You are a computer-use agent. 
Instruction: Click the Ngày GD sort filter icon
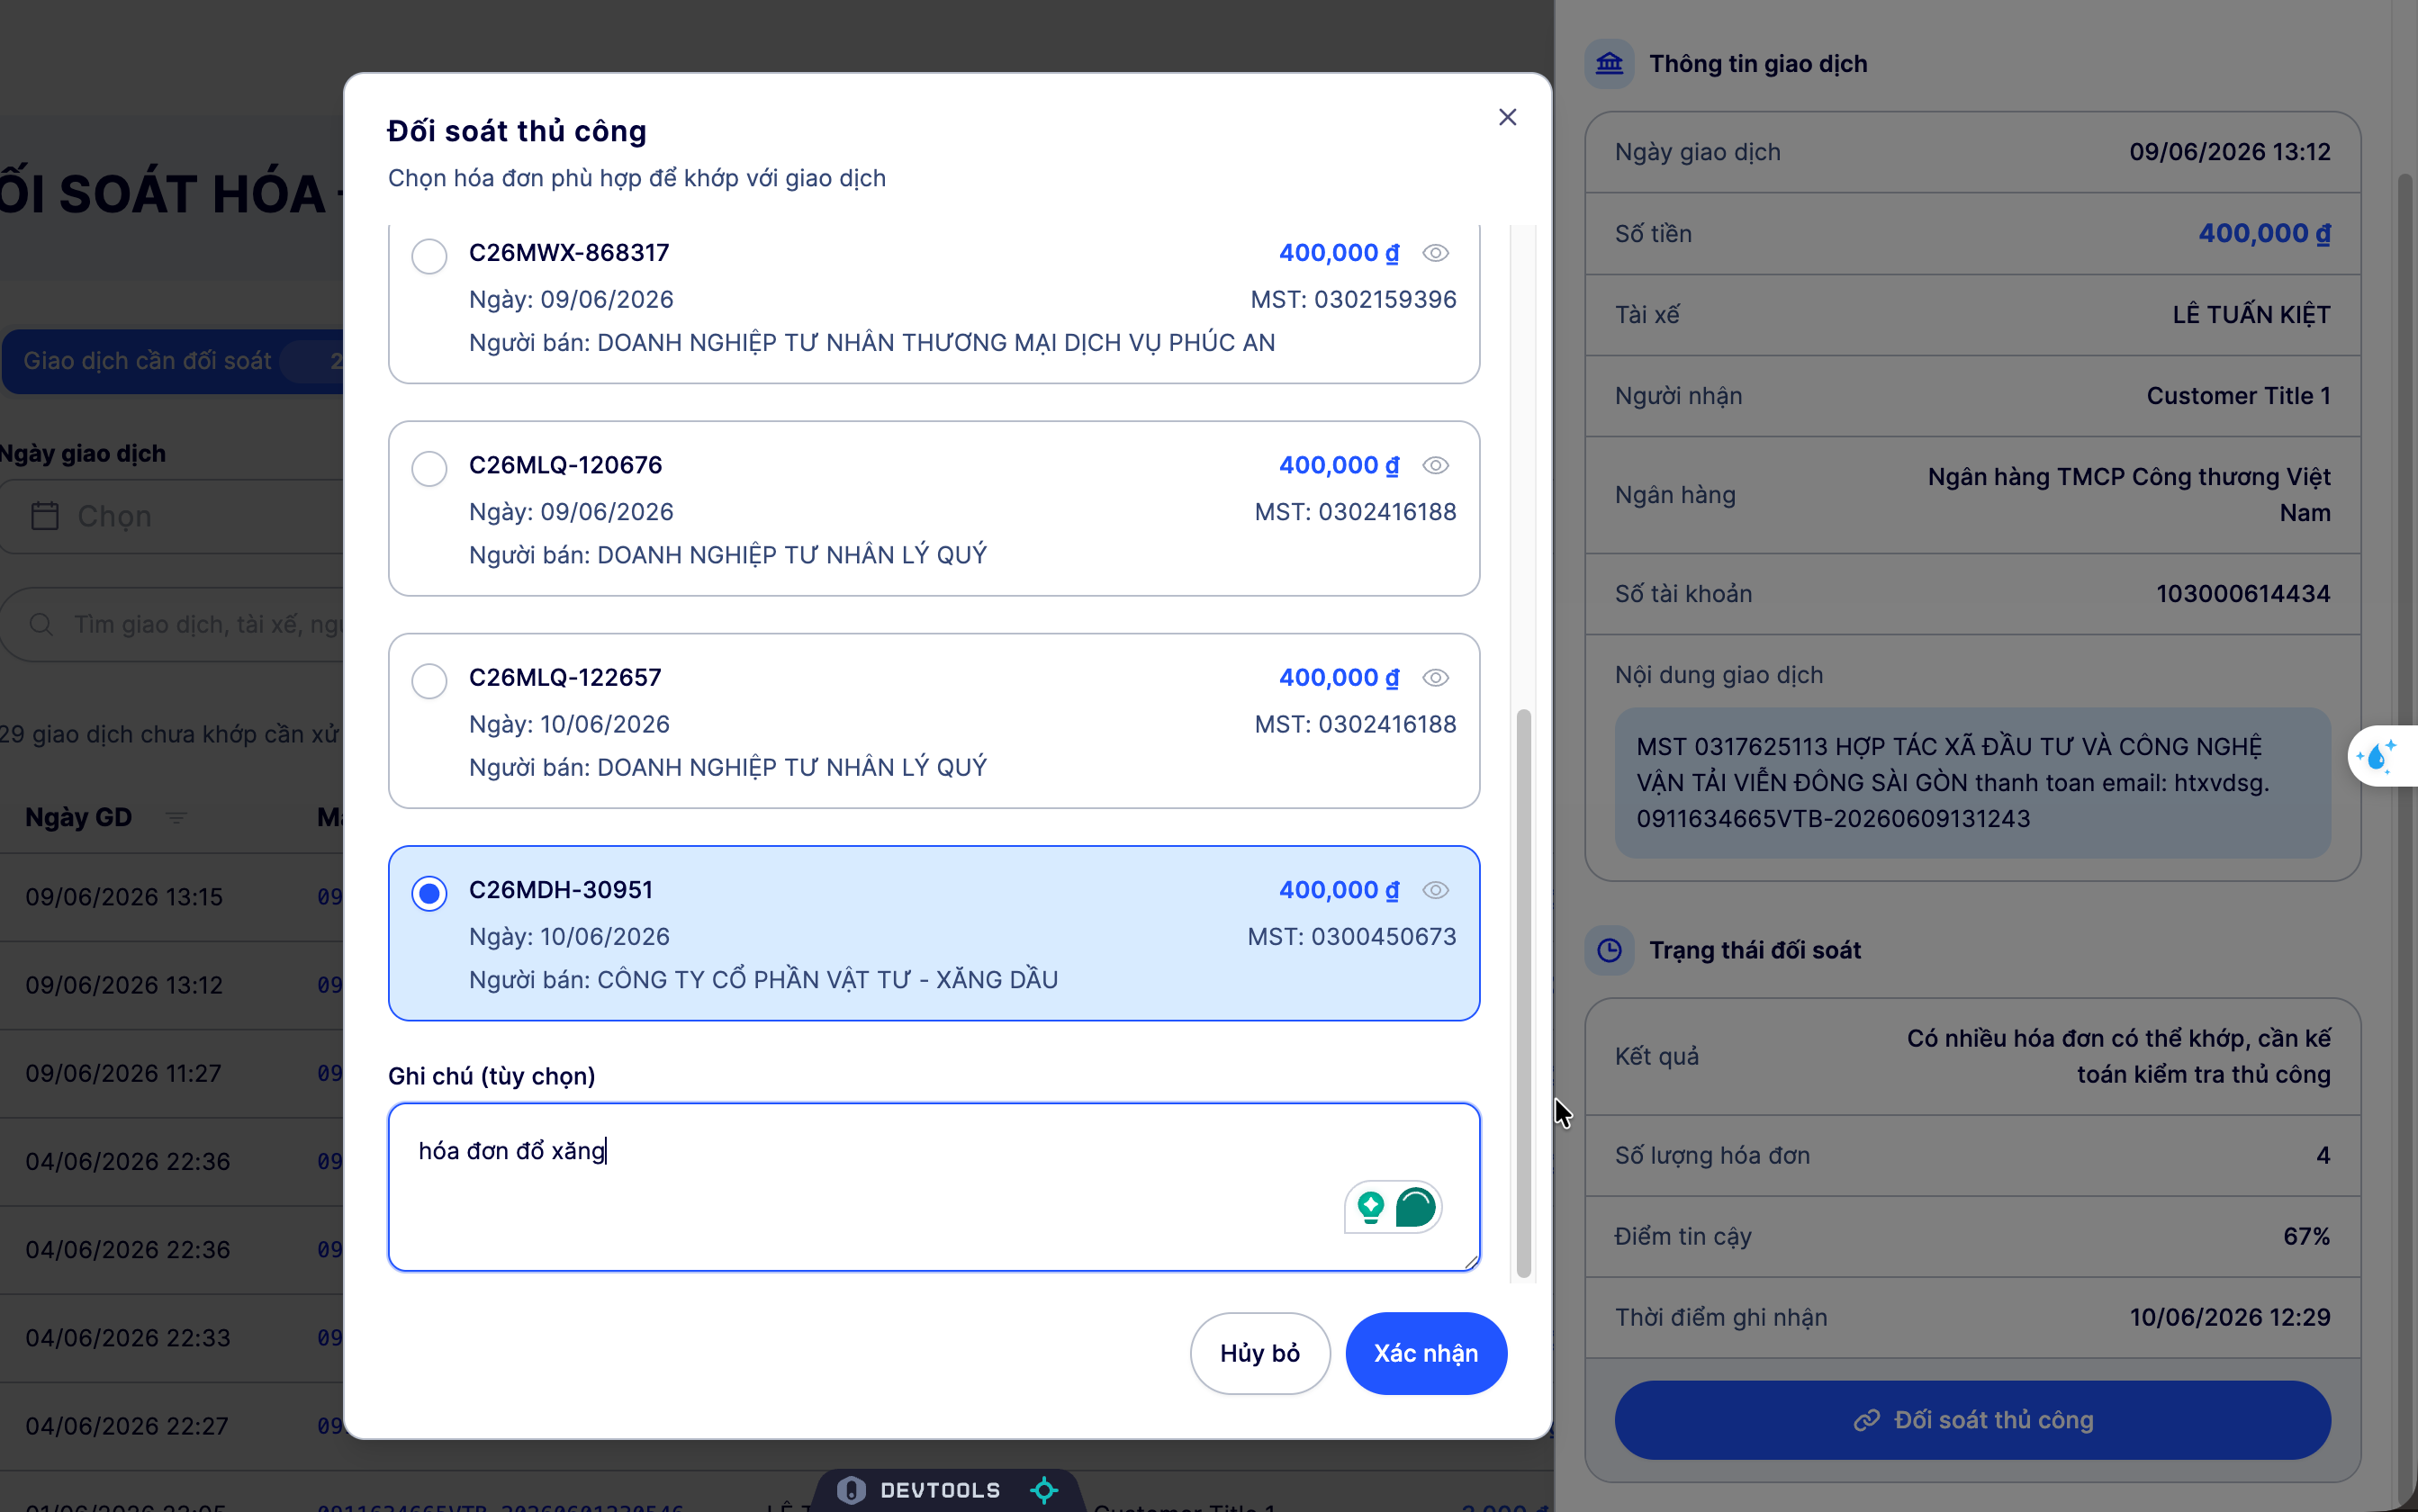coord(176,818)
